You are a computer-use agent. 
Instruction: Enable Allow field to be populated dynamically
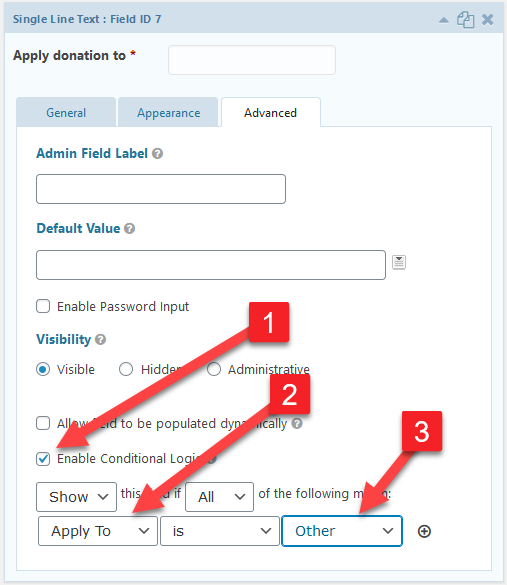[43, 423]
